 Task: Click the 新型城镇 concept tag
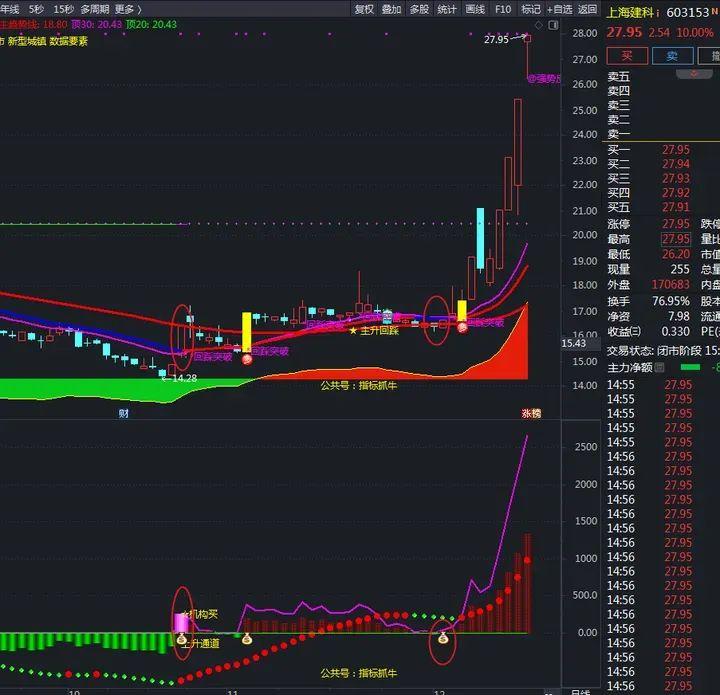coord(27,41)
